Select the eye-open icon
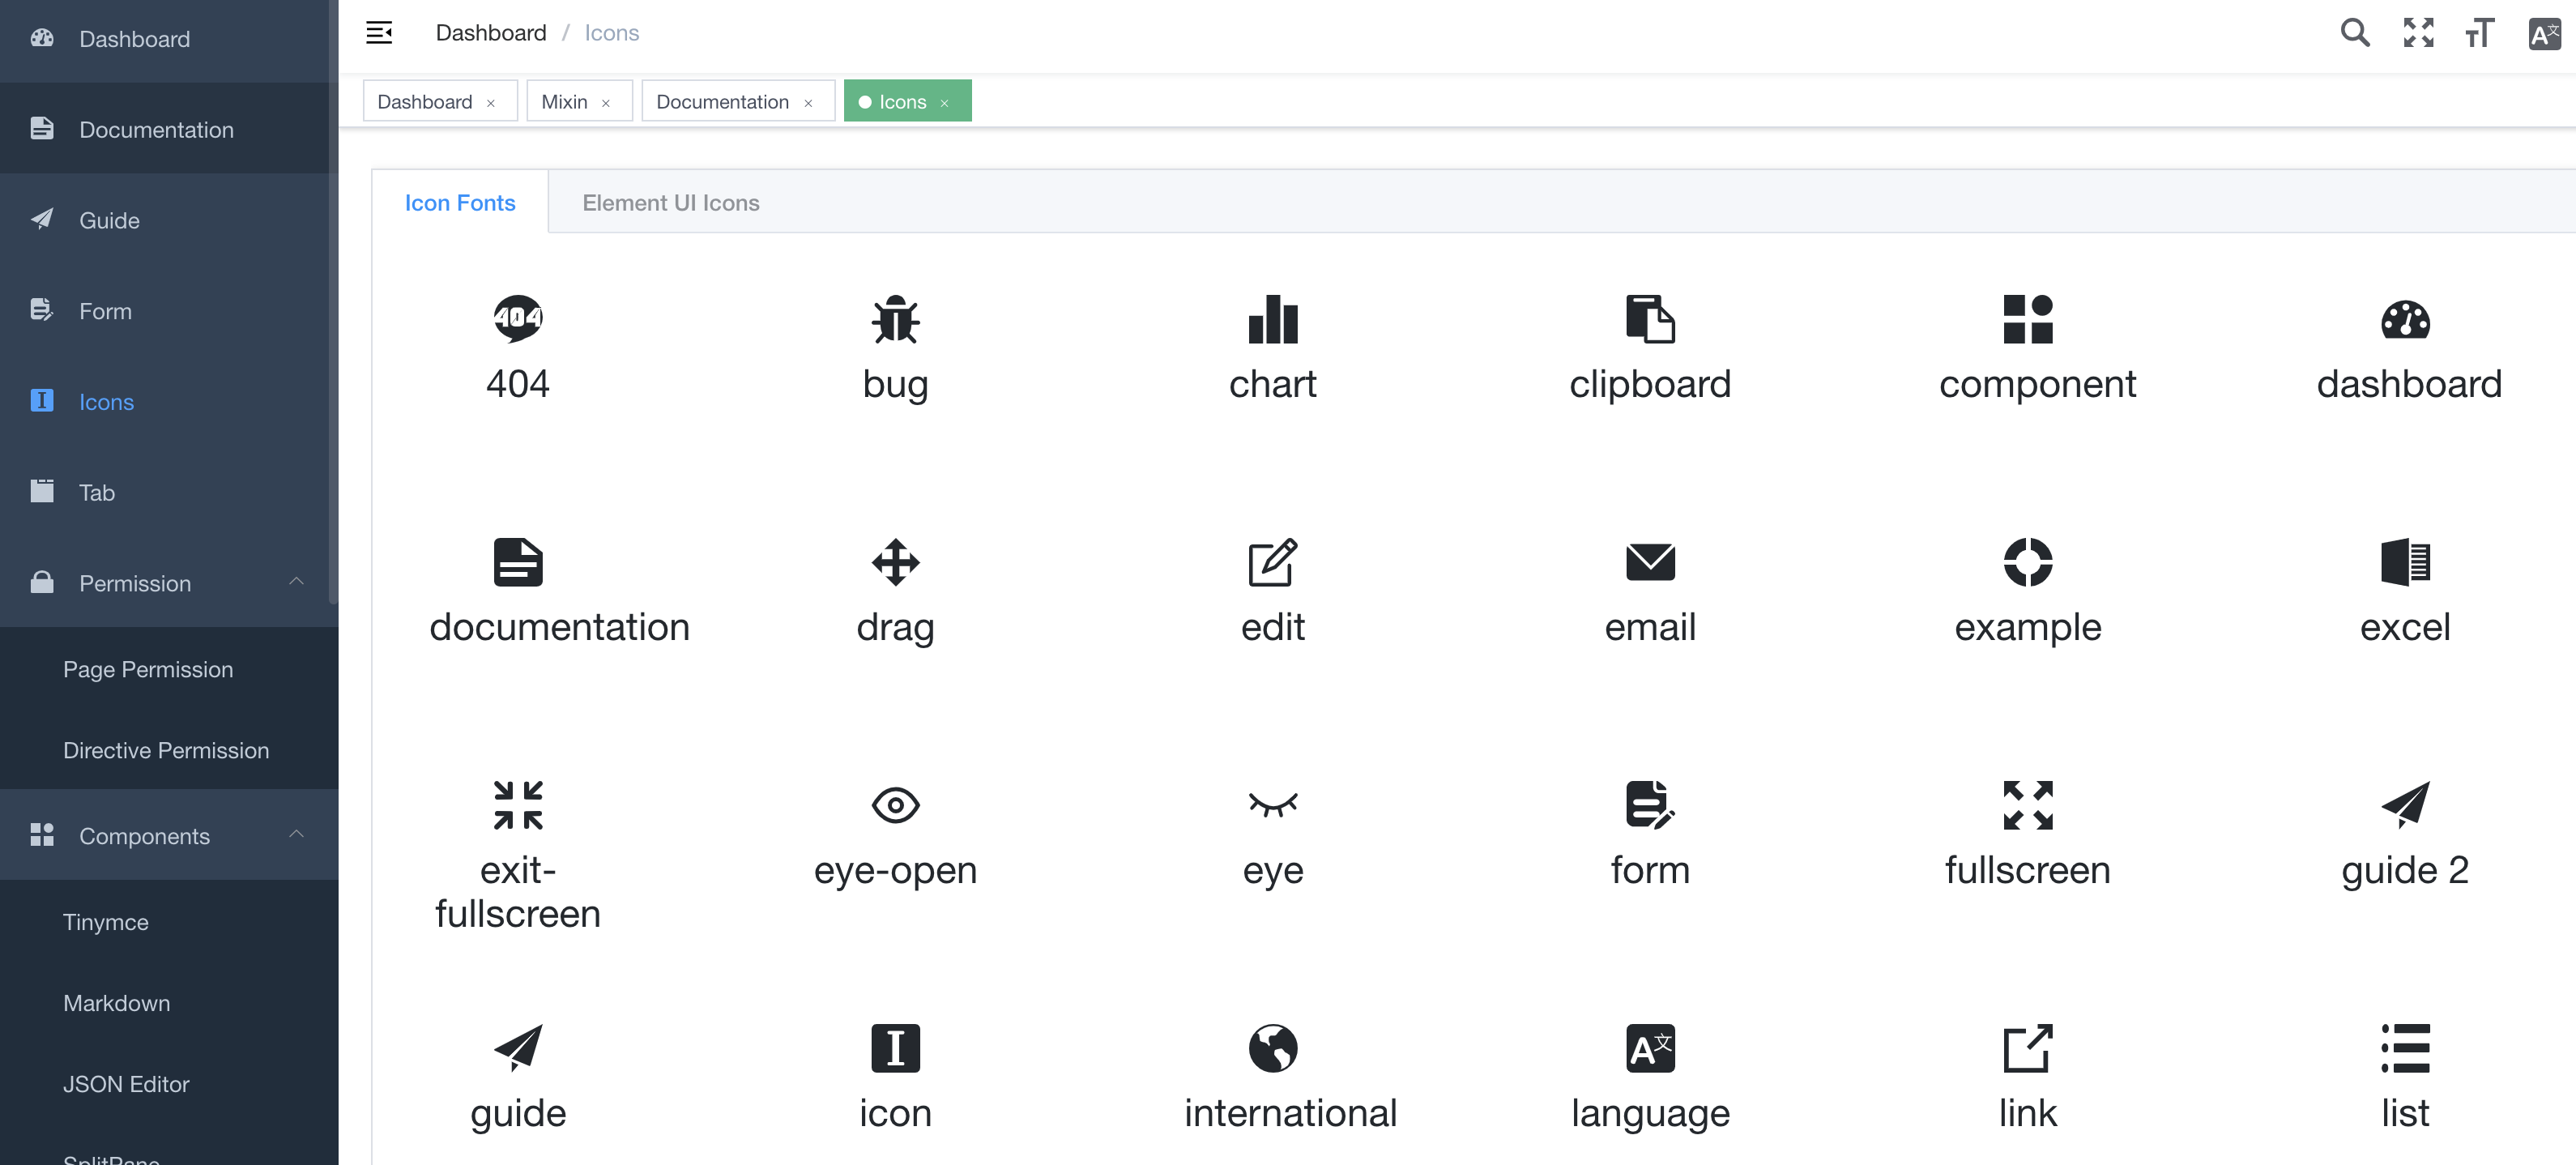This screenshot has width=2576, height=1165. click(895, 804)
